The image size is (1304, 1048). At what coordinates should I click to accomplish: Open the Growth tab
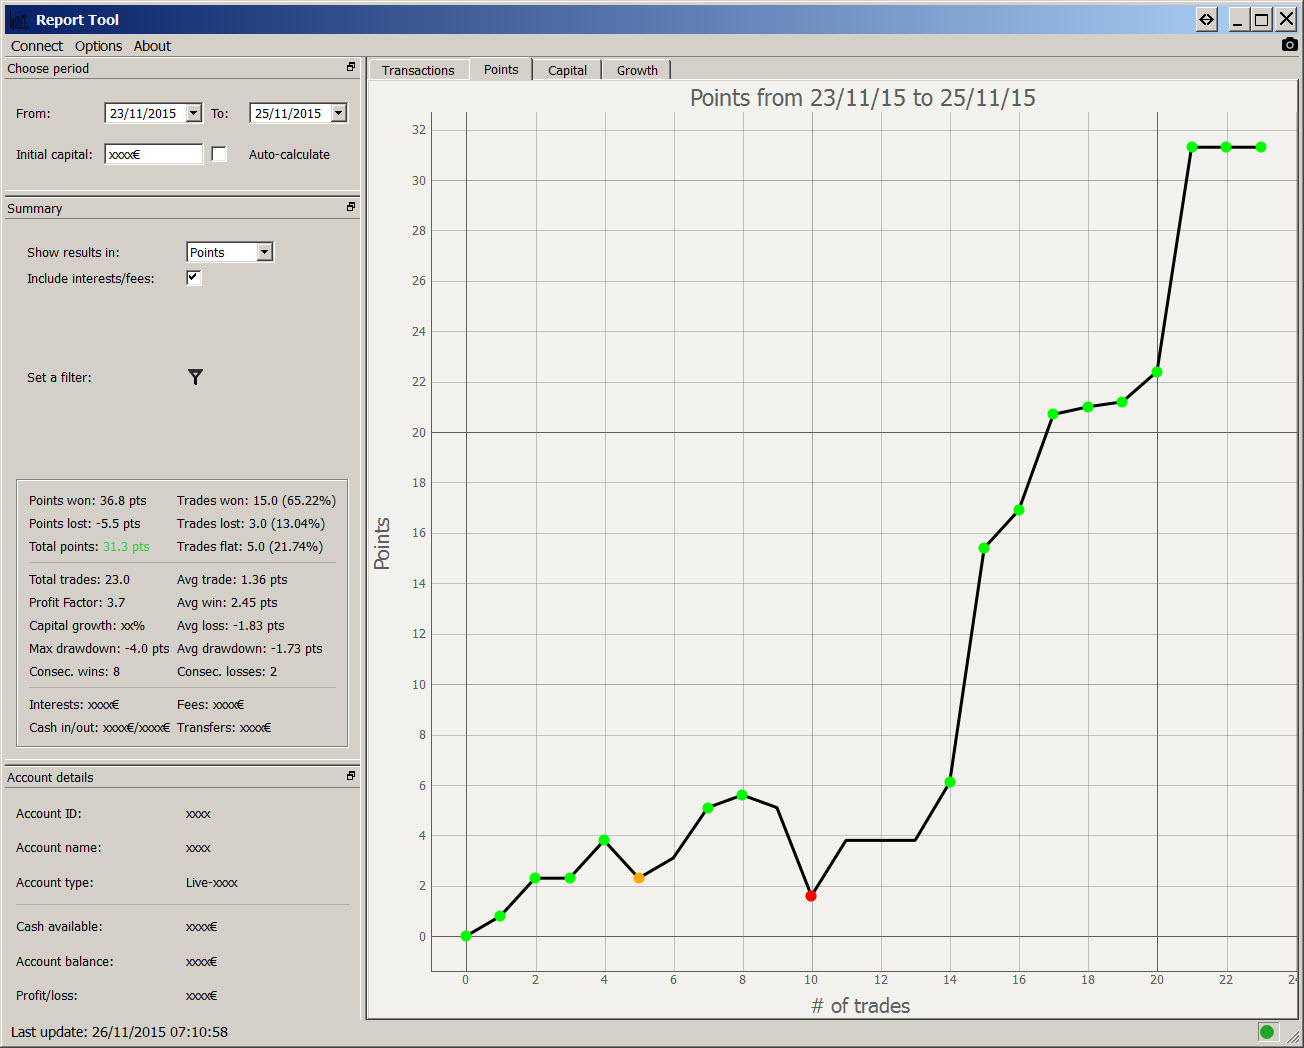(637, 70)
